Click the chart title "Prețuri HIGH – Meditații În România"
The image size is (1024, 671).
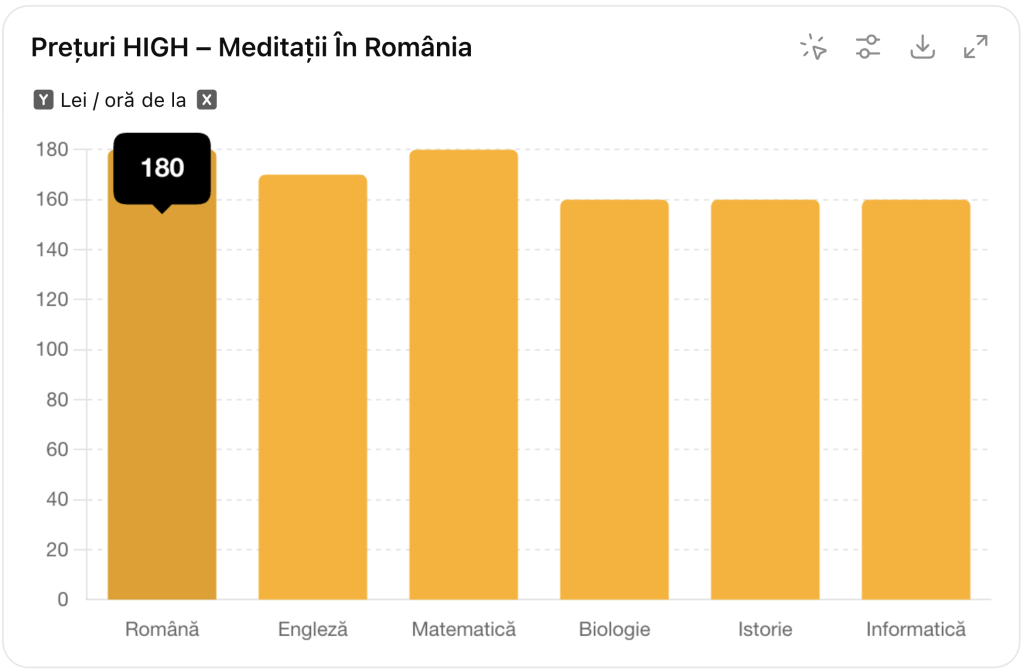pyautogui.click(x=251, y=47)
